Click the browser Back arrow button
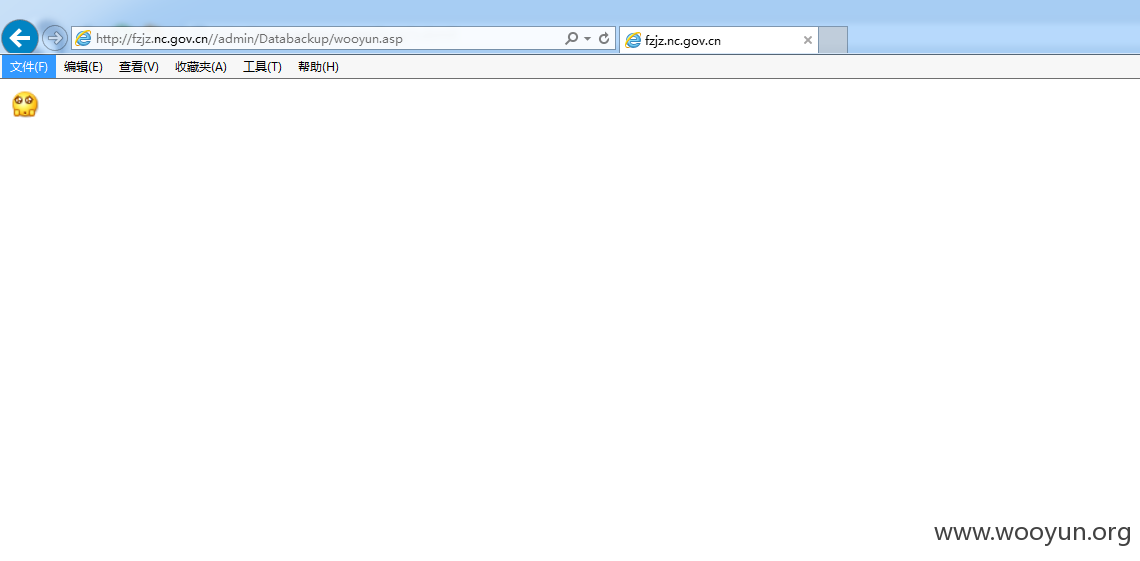1140x561 pixels. pyautogui.click(x=20, y=37)
